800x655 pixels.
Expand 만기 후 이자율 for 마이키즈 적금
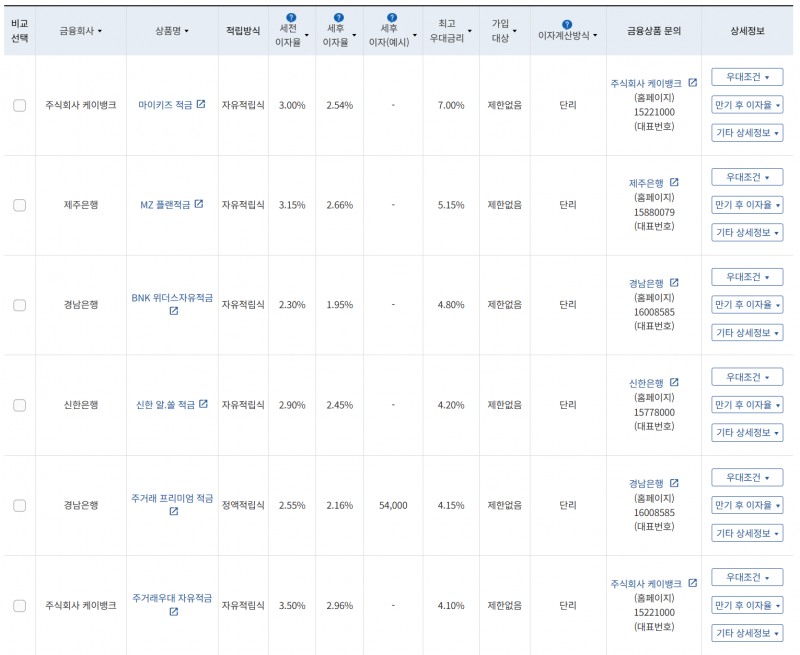747,105
